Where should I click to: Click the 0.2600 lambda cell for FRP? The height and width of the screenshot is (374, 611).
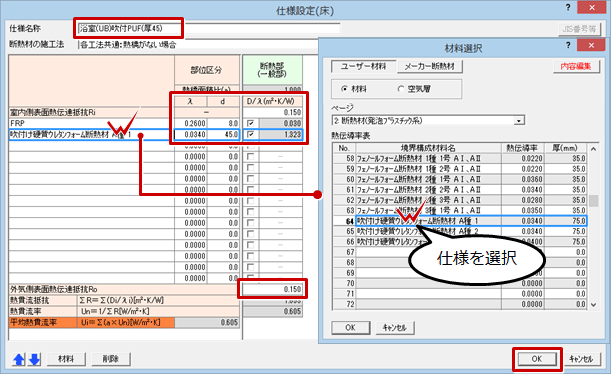click(x=191, y=123)
